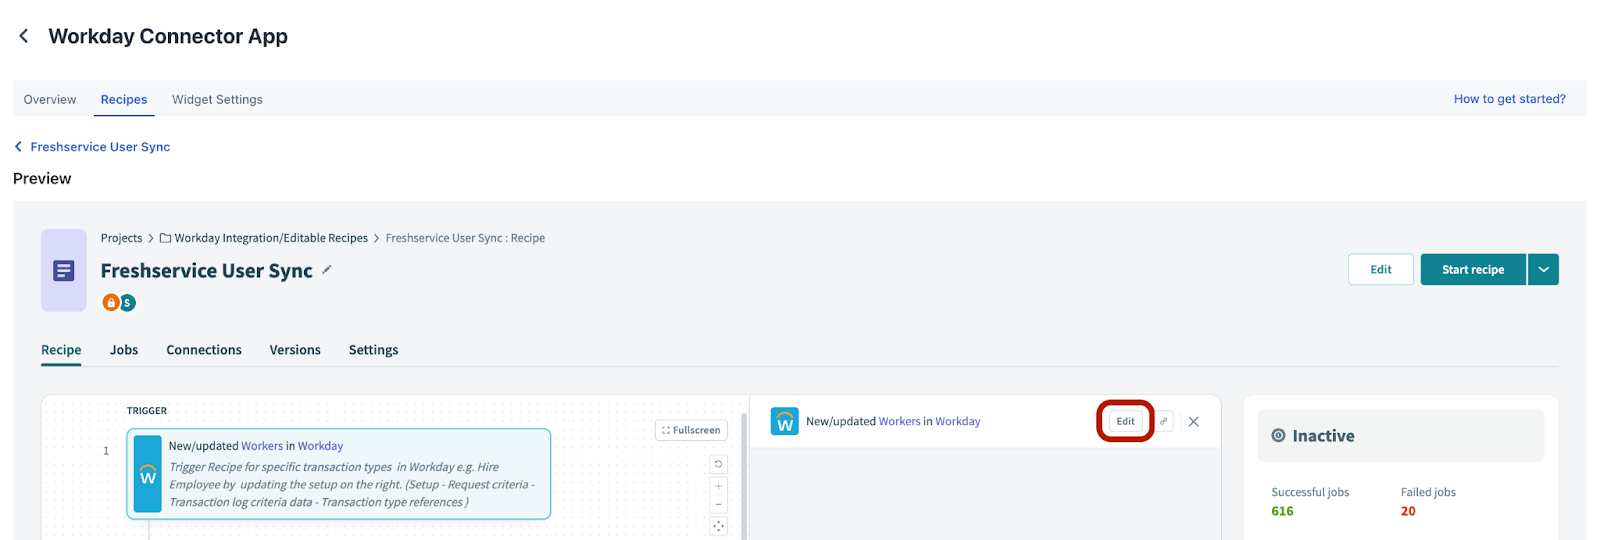The height and width of the screenshot is (540, 1600).
Task: Switch to the Versions tab
Action: click(x=295, y=350)
